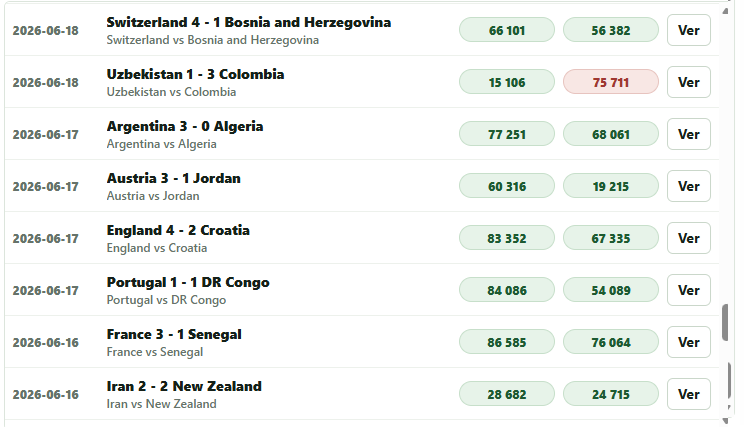Open the Portugal 1 - 1 DR Congo title

(188, 282)
